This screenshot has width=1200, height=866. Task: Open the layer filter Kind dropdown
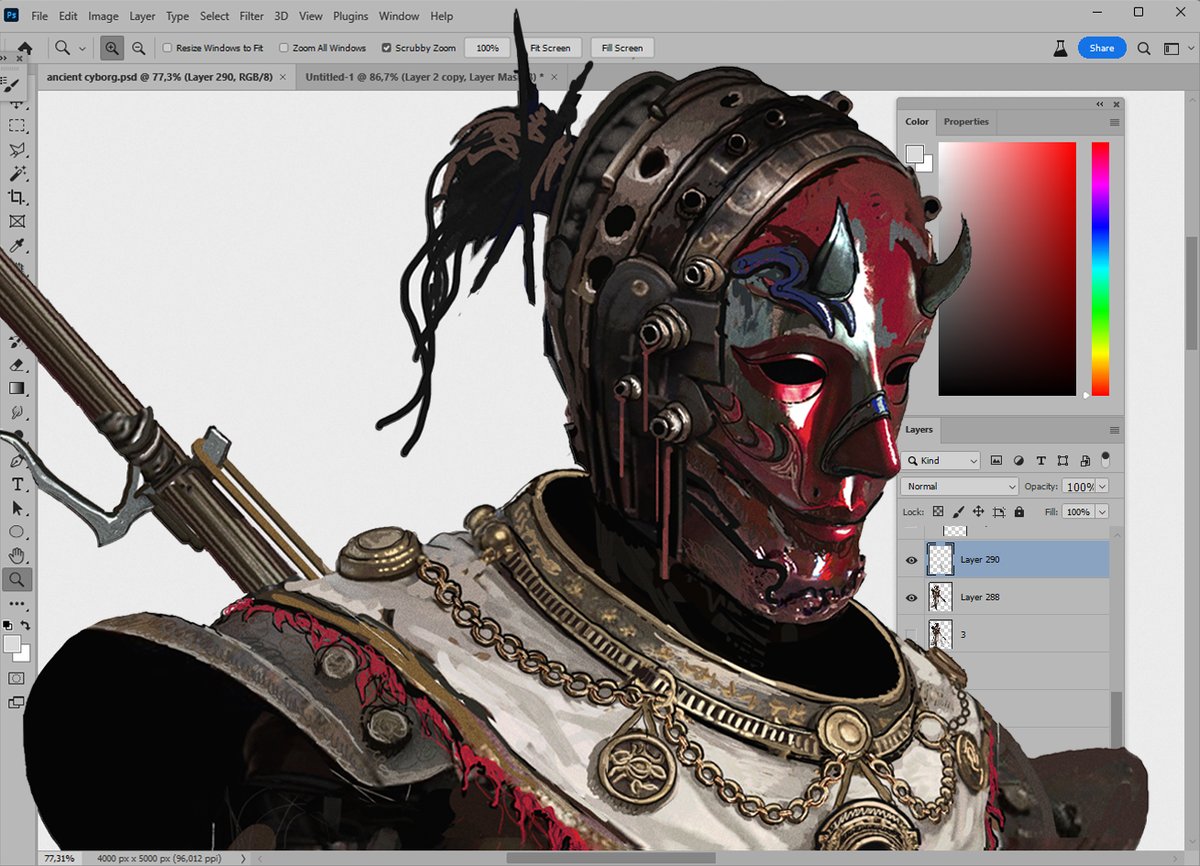click(x=942, y=461)
